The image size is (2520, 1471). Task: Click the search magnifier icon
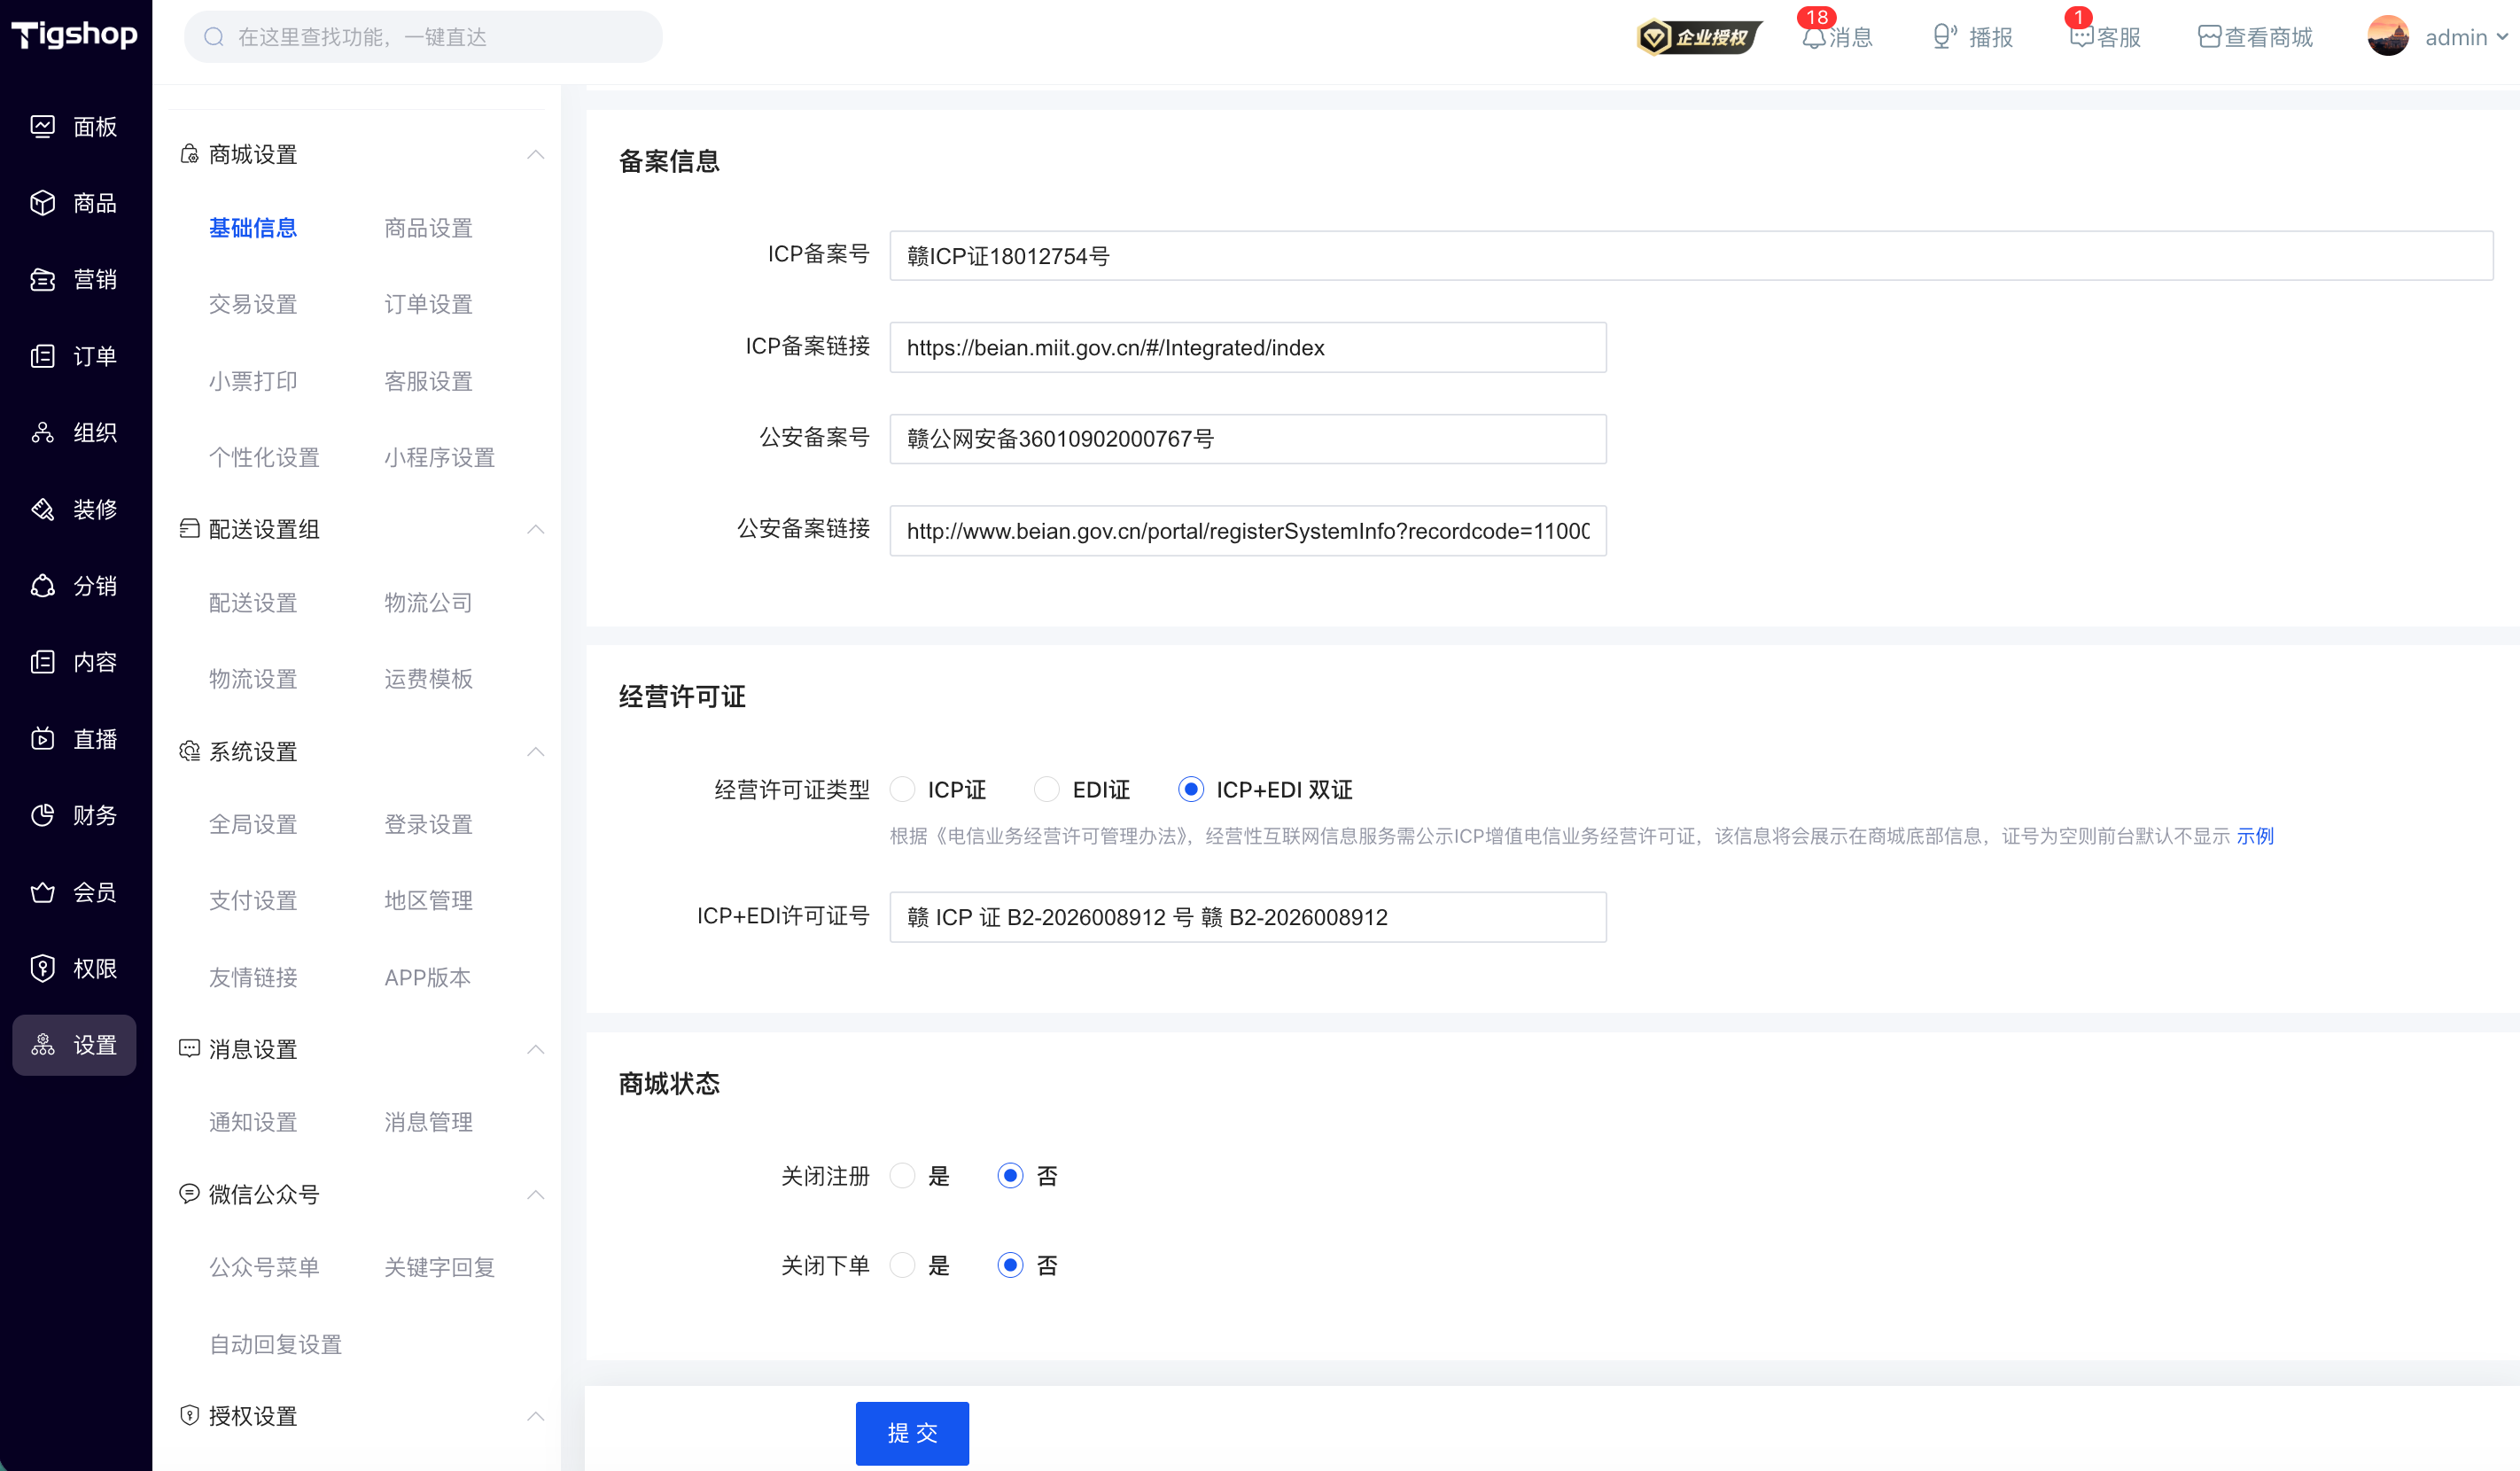pyautogui.click(x=213, y=37)
